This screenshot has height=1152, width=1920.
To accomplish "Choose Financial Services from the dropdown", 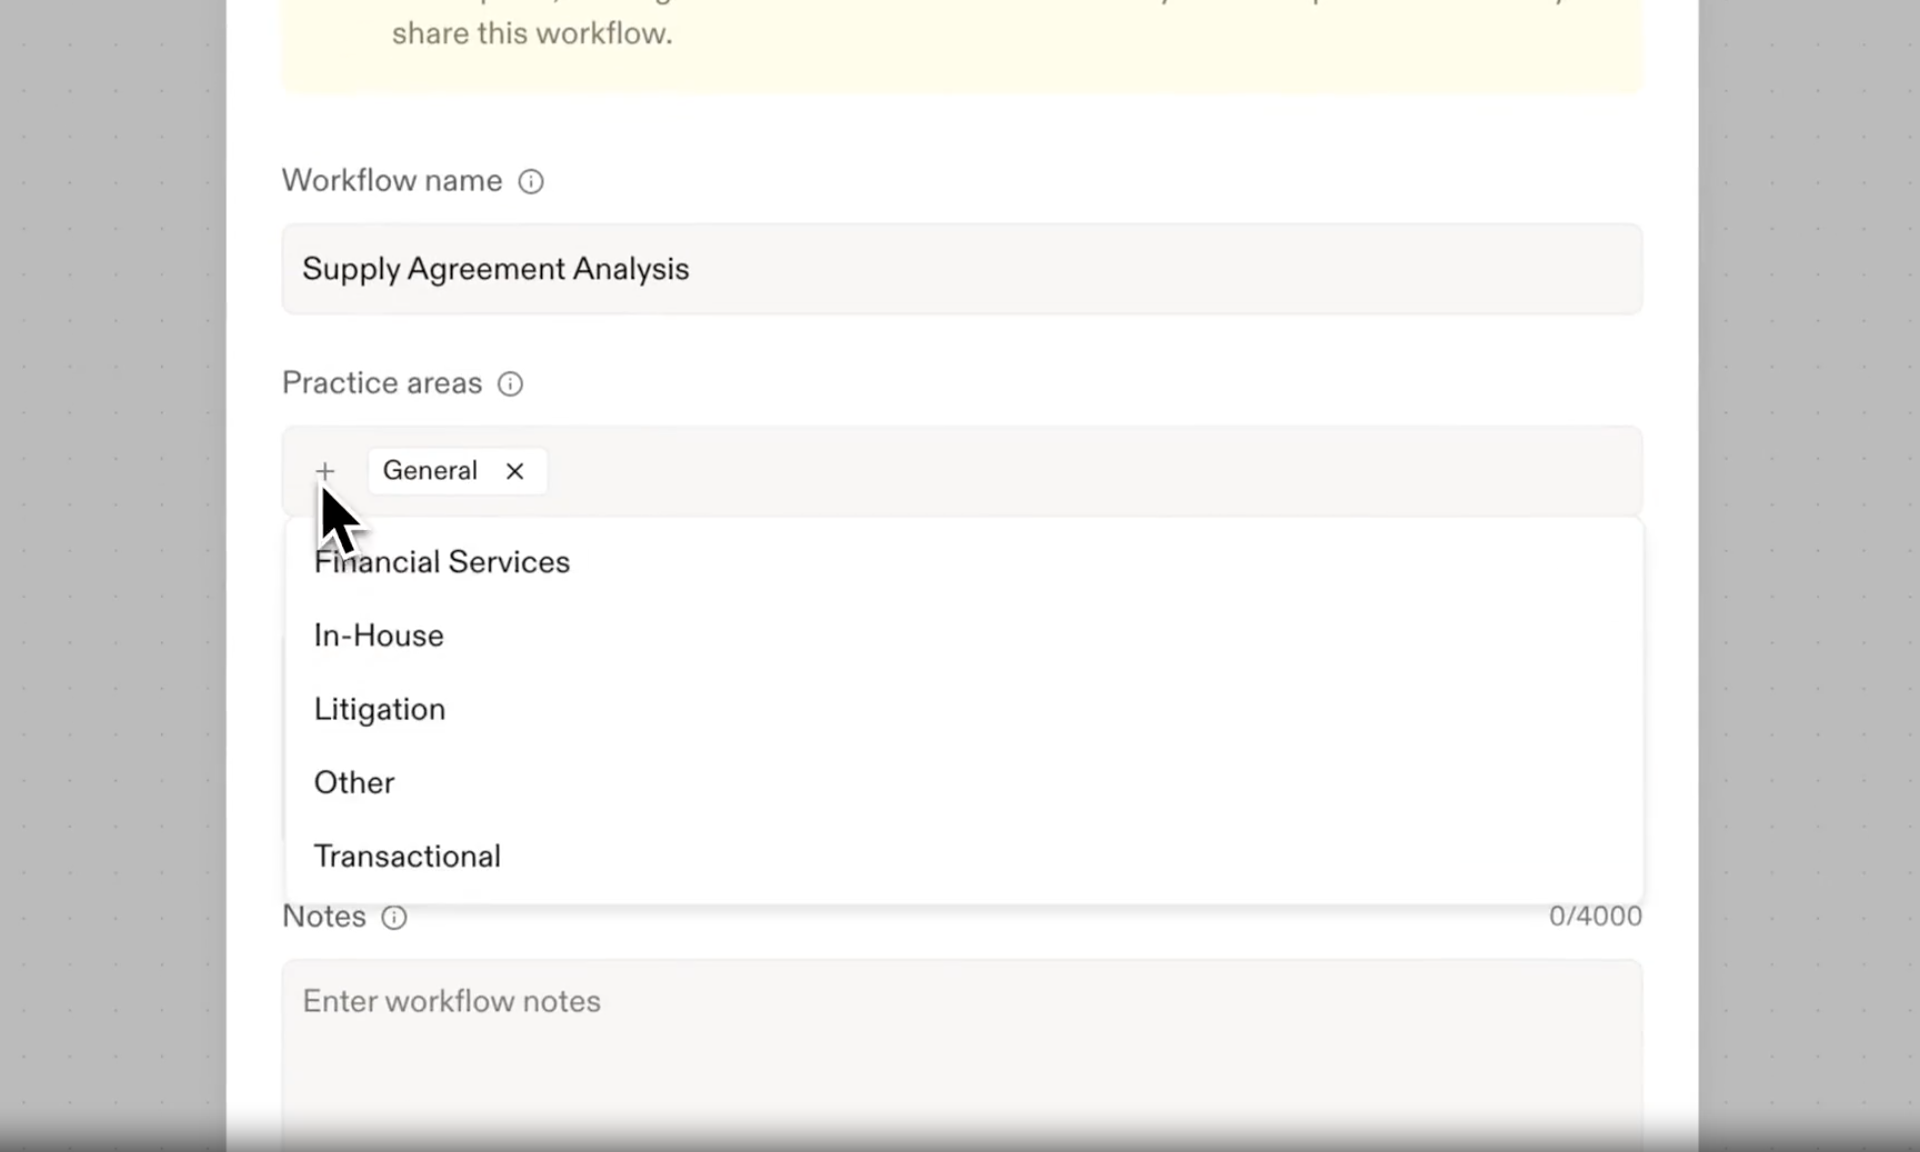I will coord(442,562).
